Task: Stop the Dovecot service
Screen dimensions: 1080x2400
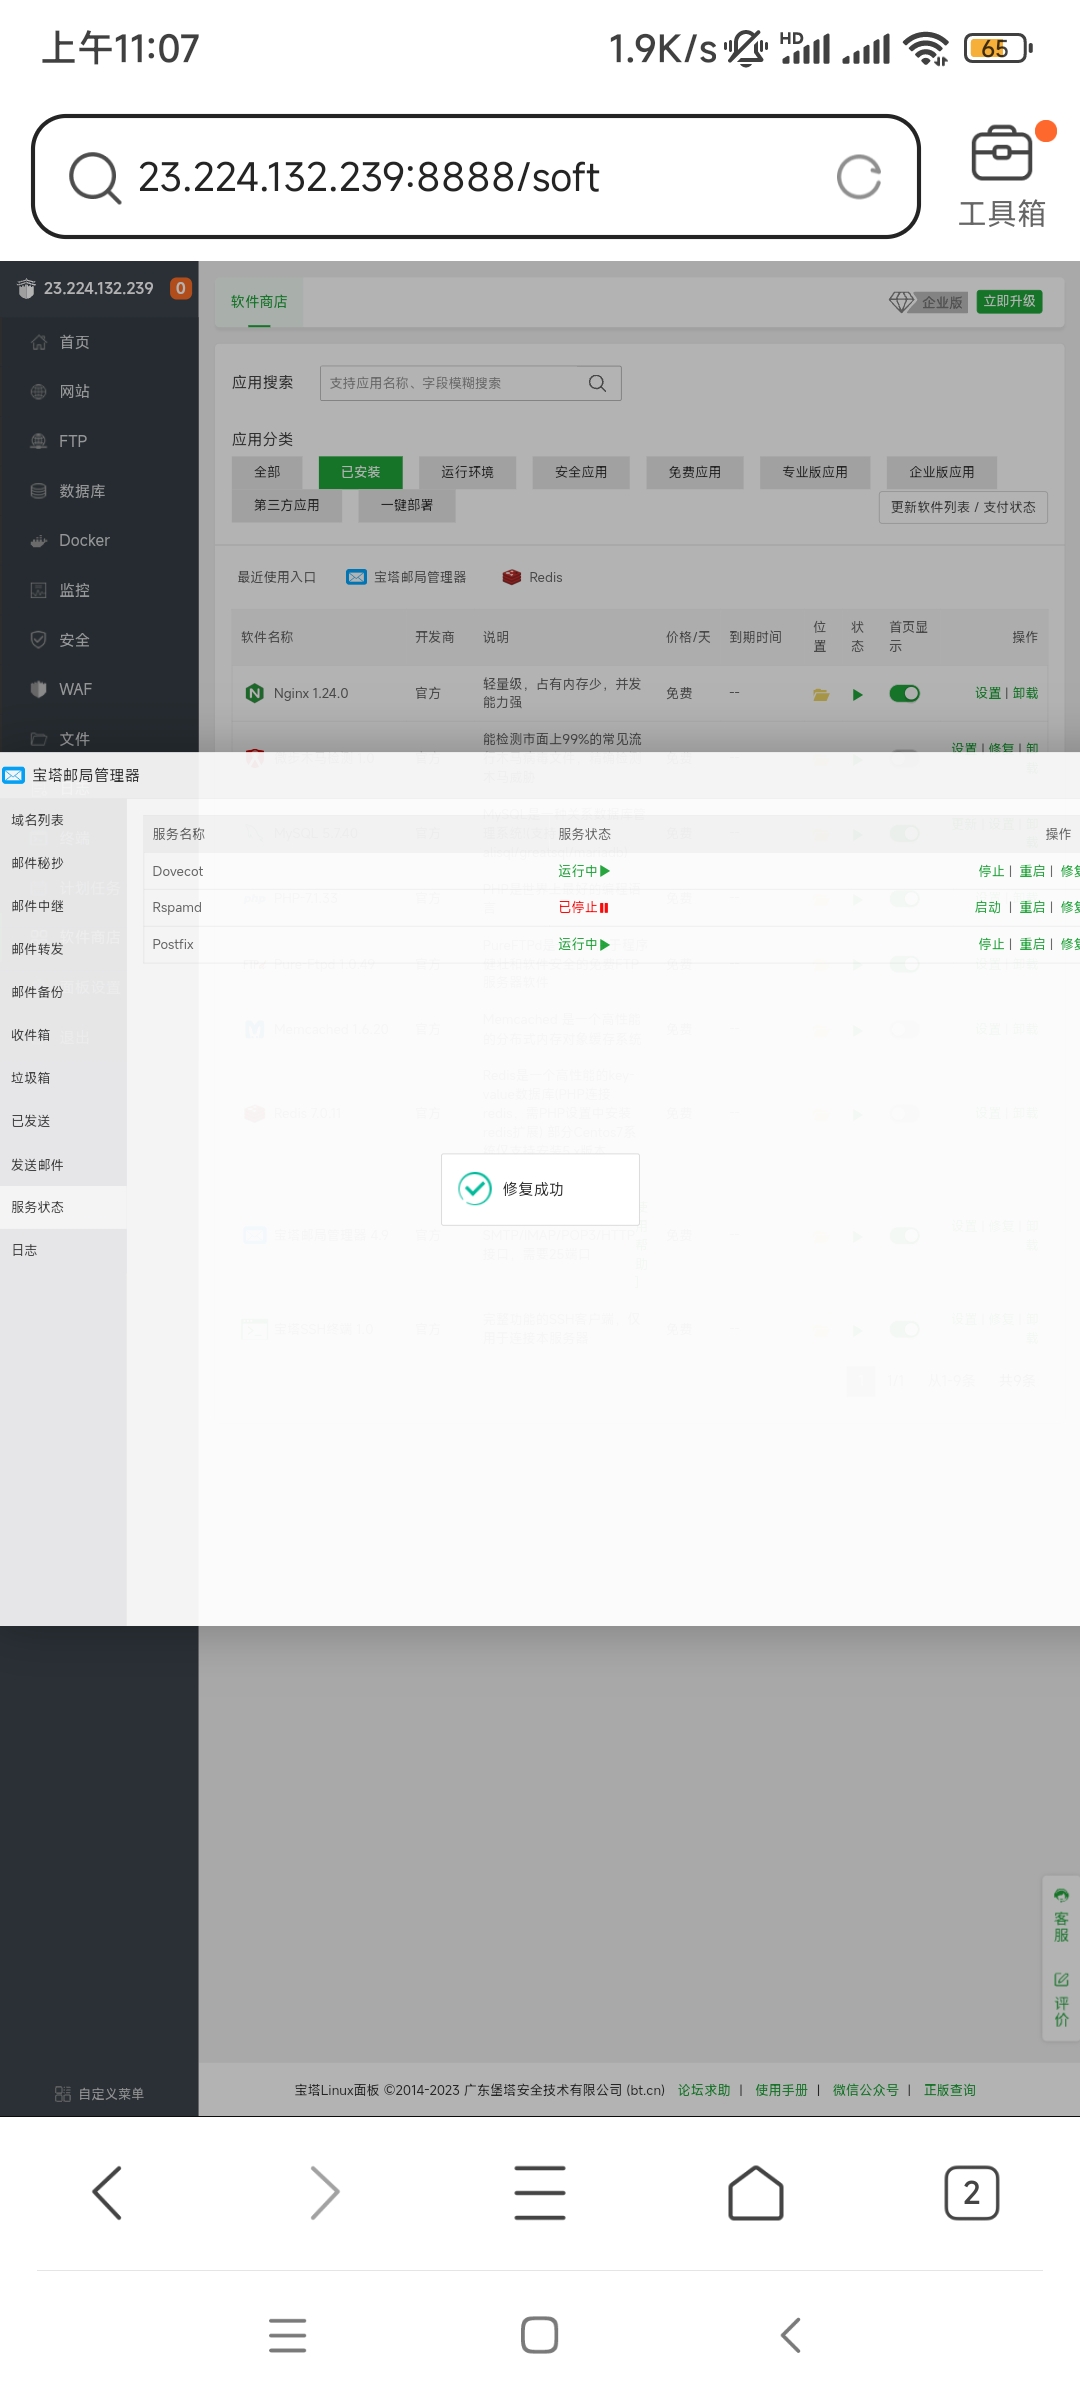Action: [991, 871]
